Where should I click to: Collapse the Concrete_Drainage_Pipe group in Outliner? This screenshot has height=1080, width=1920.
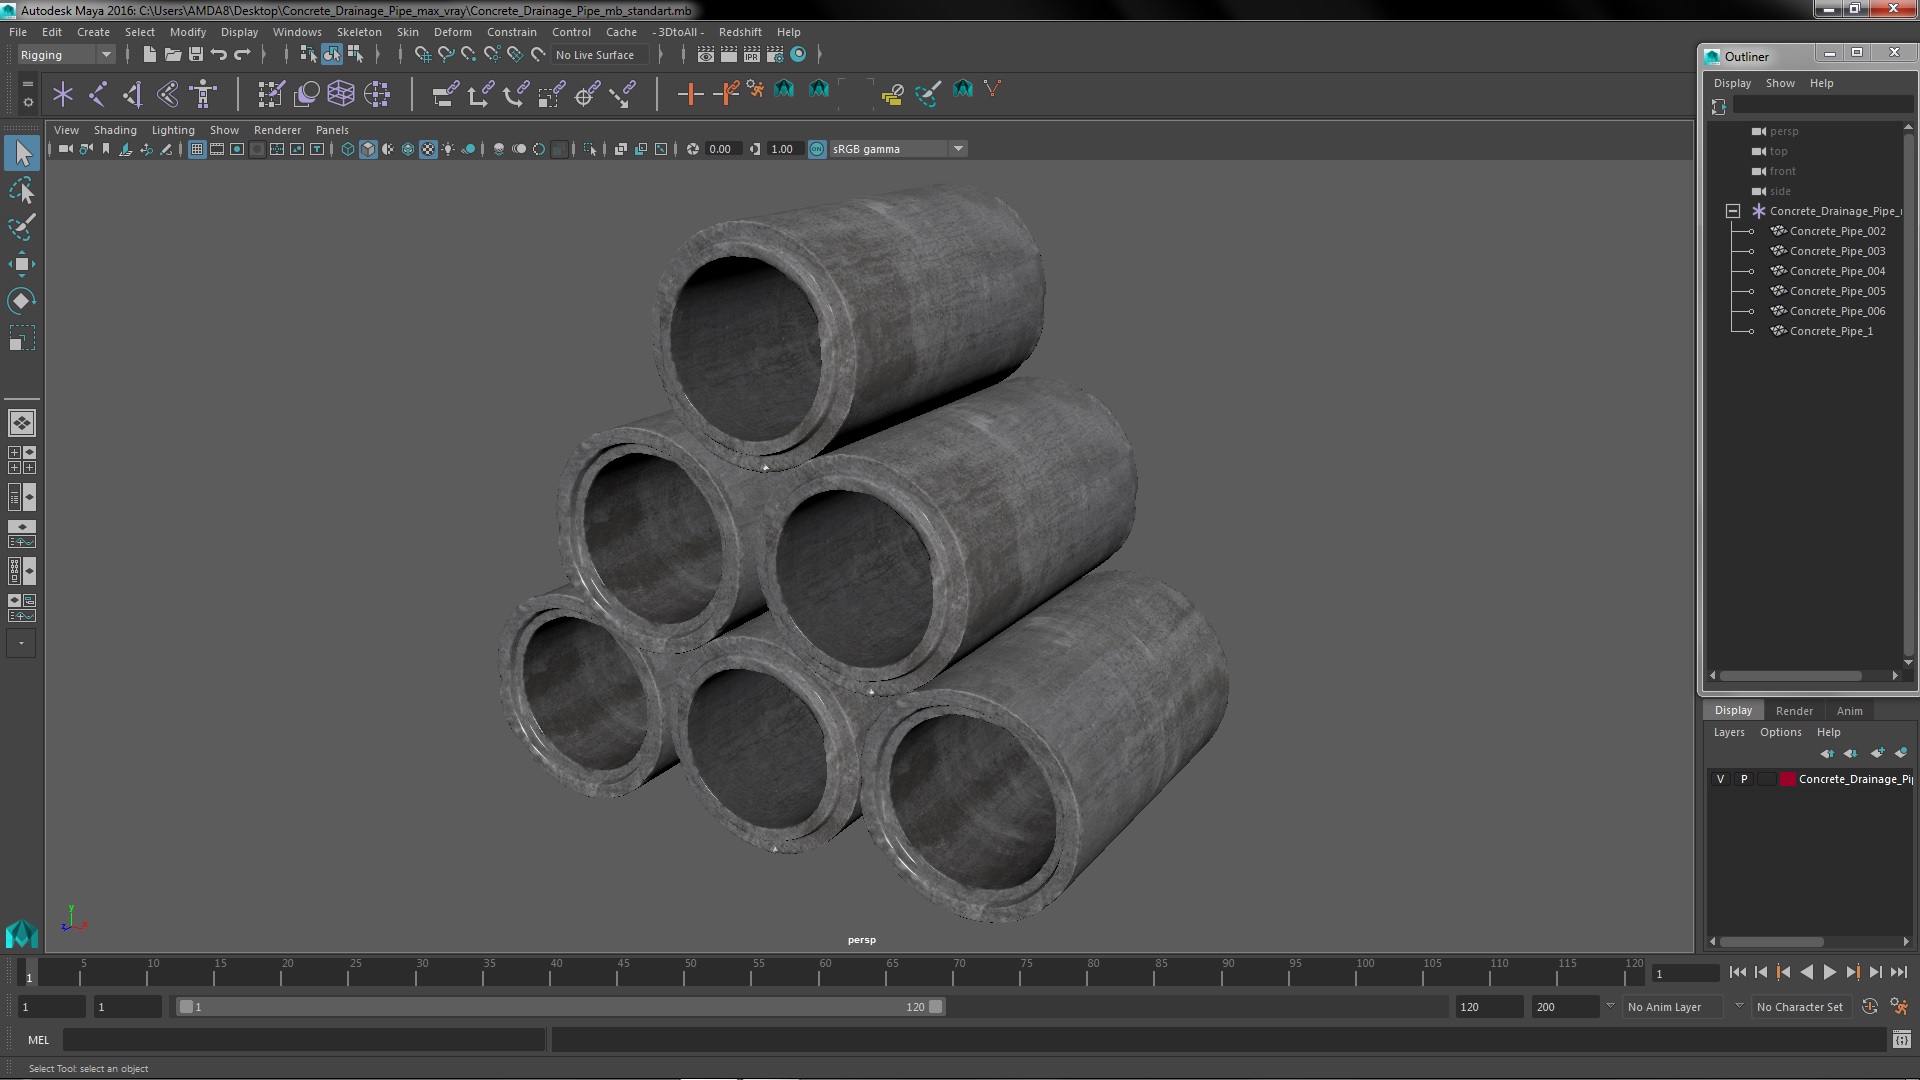tap(1733, 211)
